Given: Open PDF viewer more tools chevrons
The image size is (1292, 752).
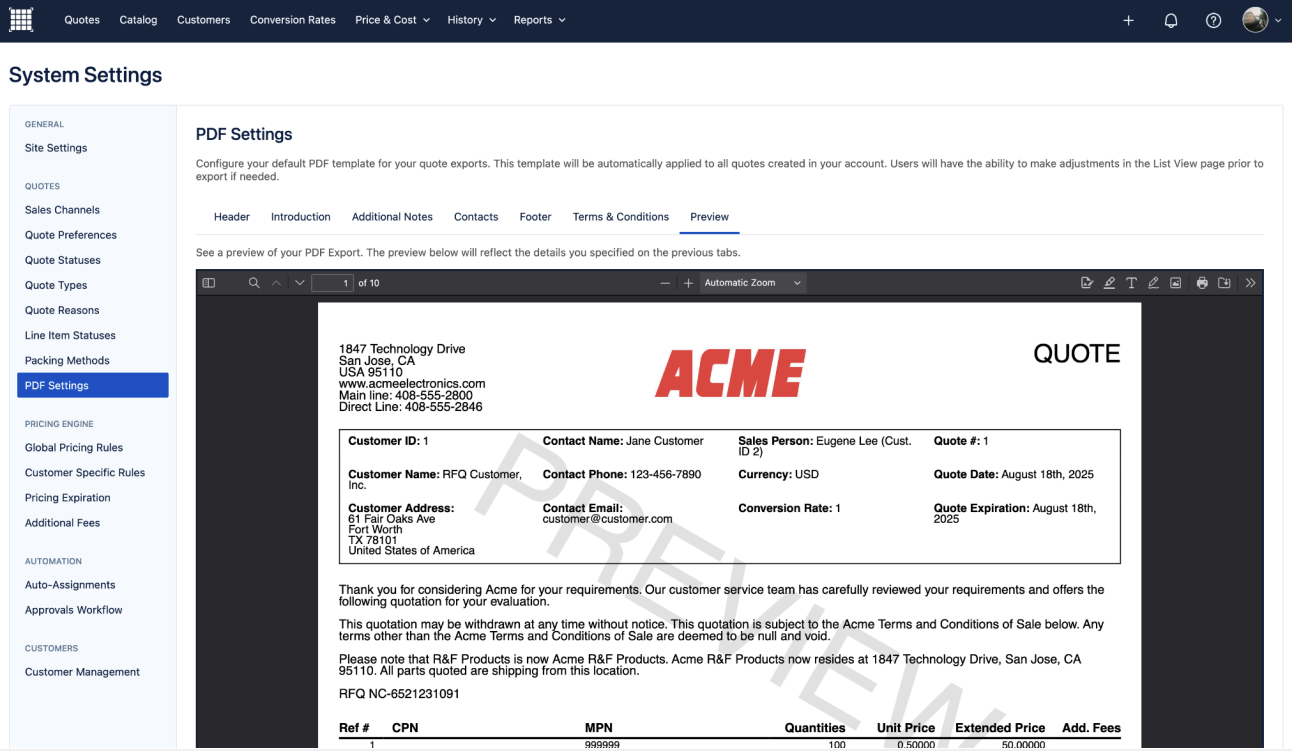Looking at the screenshot, I should (x=1250, y=283).
